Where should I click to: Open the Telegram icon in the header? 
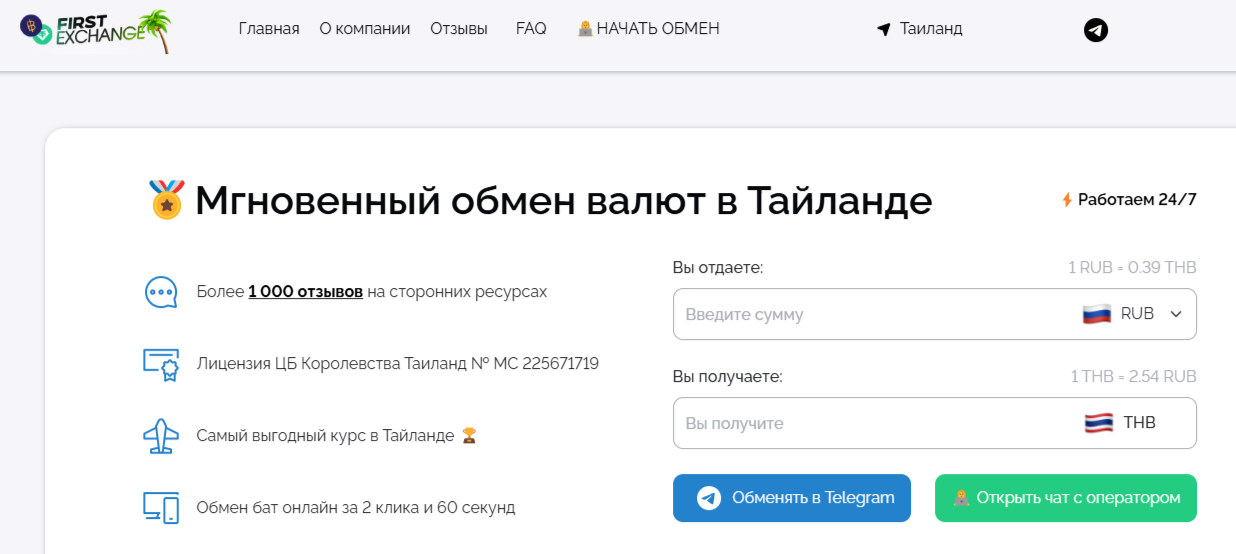(1096, 30)
